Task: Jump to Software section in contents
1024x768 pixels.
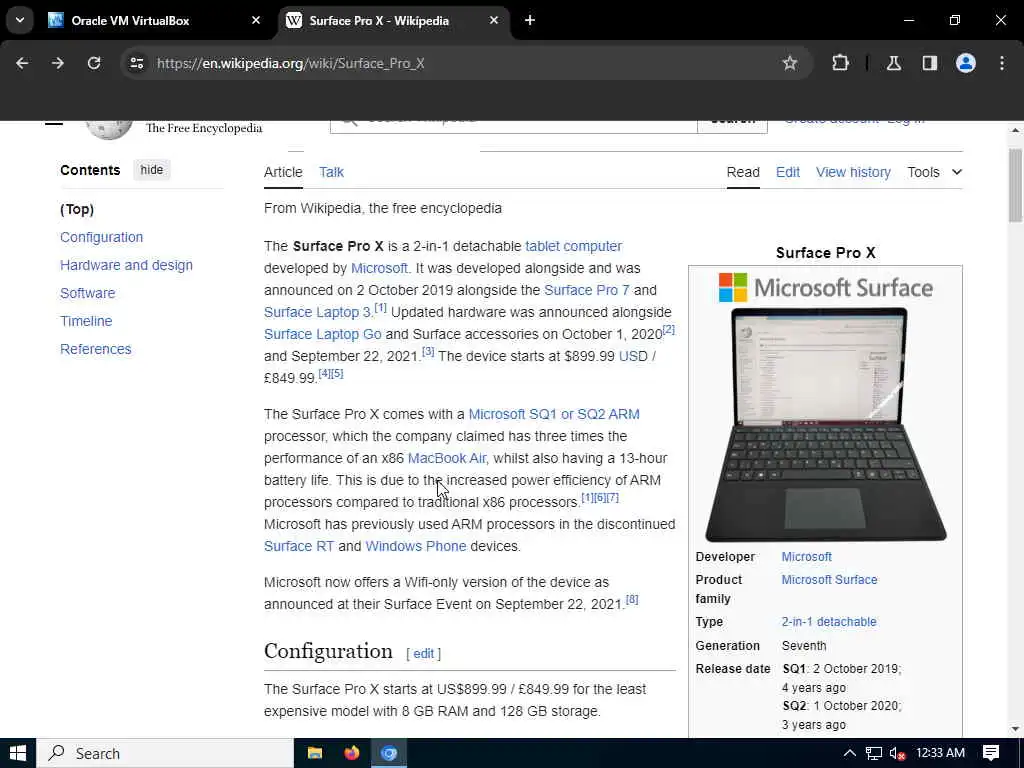Action: (x=88, y=293)
